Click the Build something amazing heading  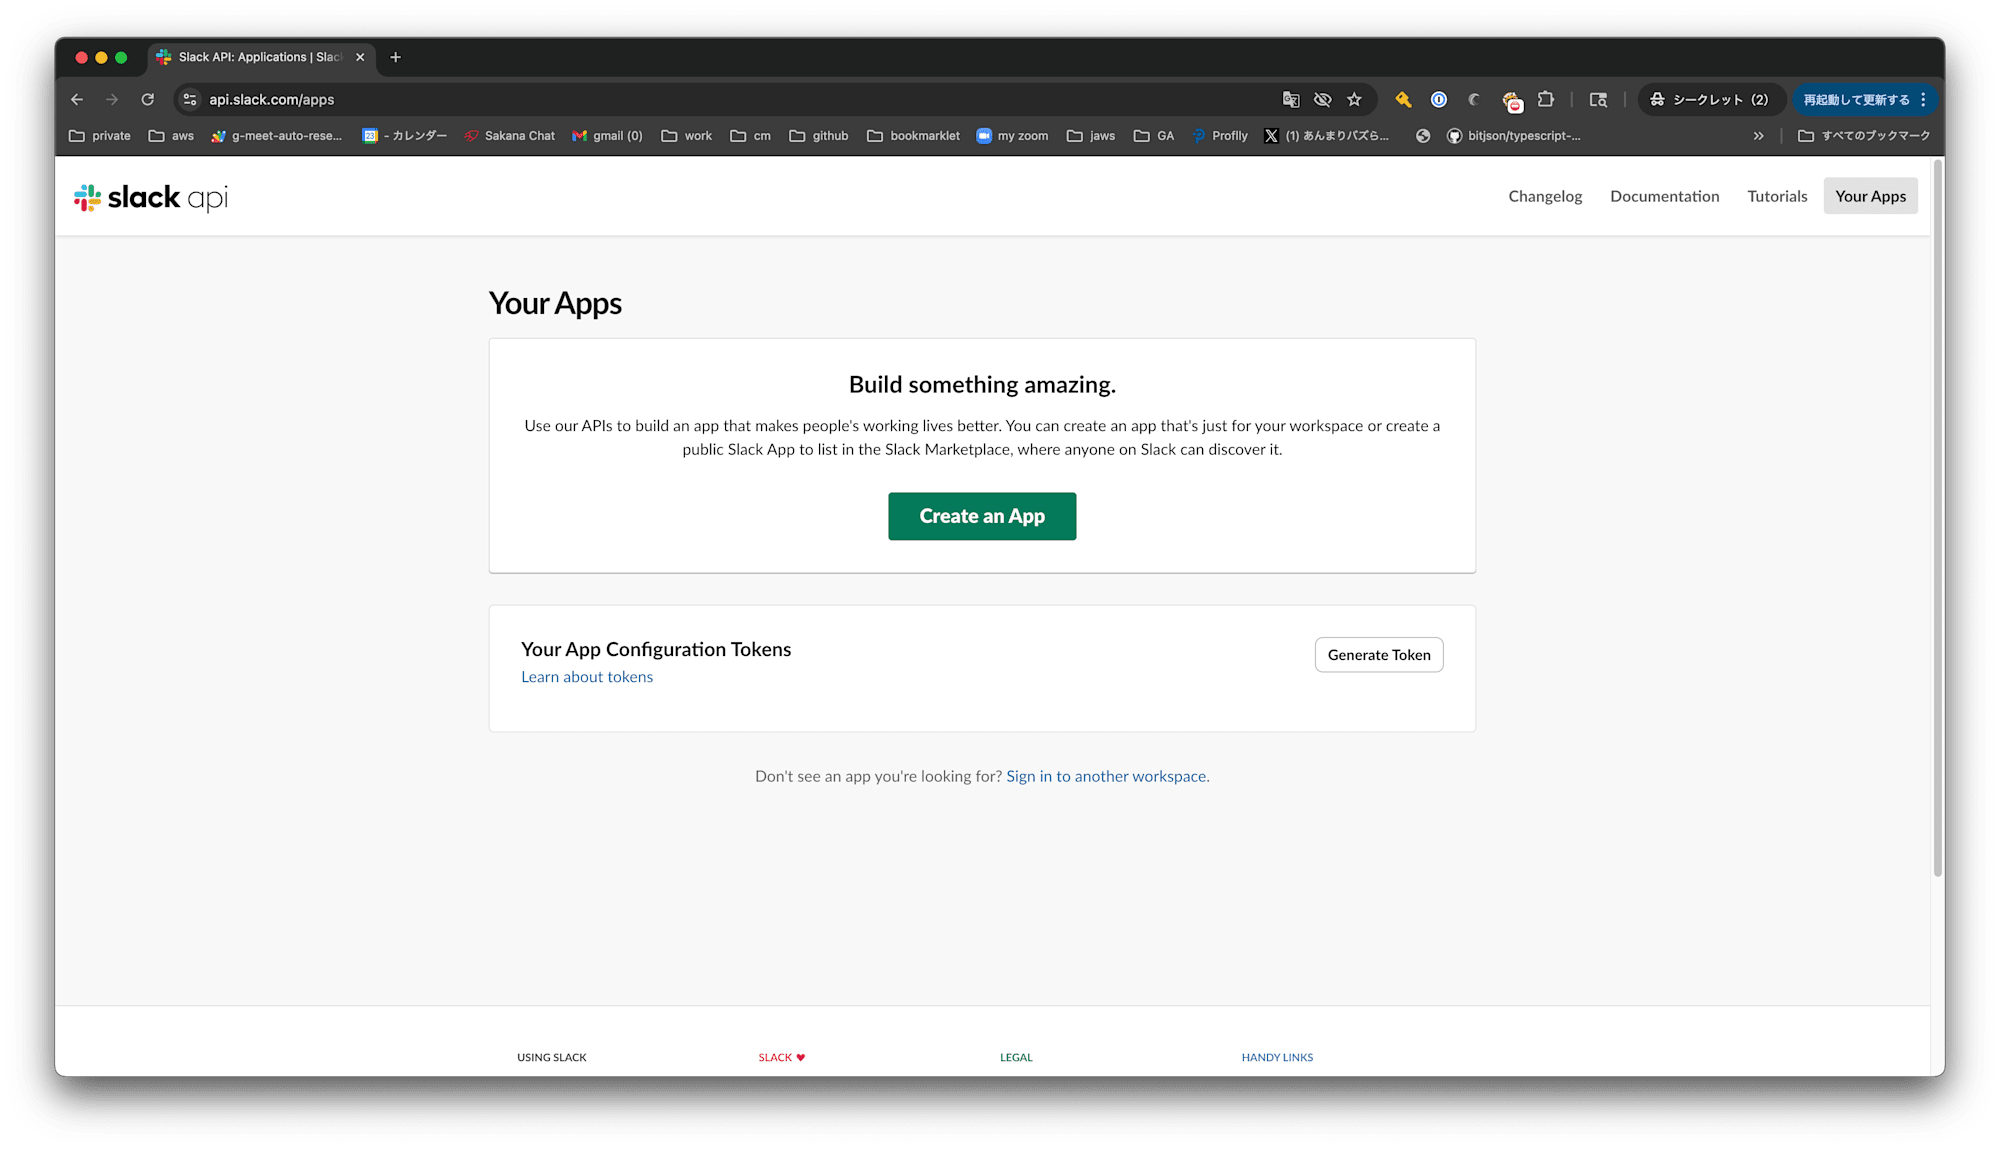coord(982,385)
